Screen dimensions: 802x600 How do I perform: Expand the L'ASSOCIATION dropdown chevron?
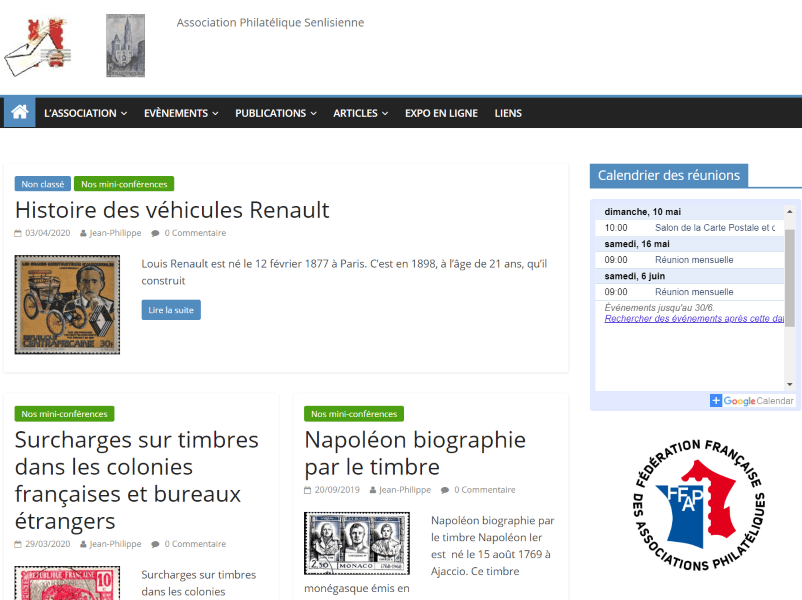pyautogui.click(x=124, y=114)
